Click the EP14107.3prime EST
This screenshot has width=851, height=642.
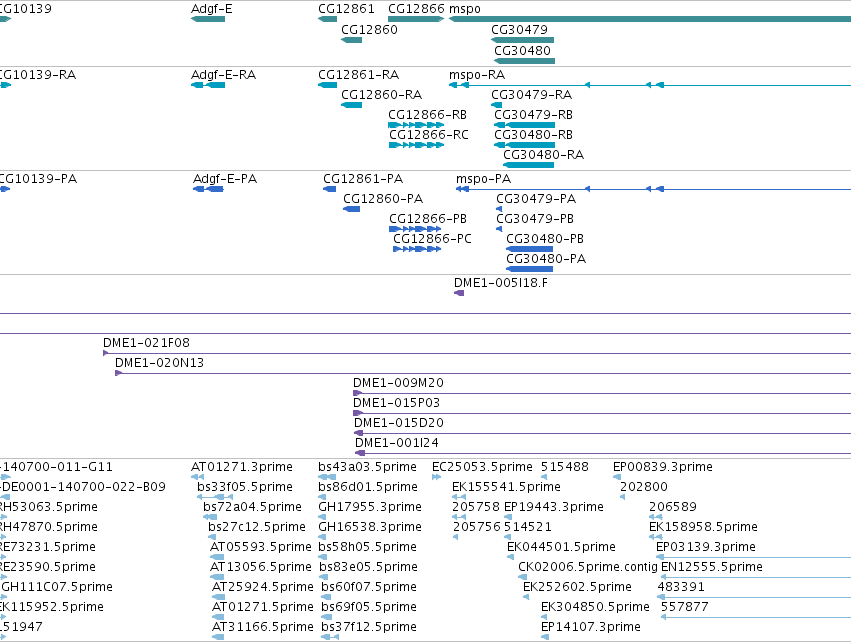click(x=545, y=638)
